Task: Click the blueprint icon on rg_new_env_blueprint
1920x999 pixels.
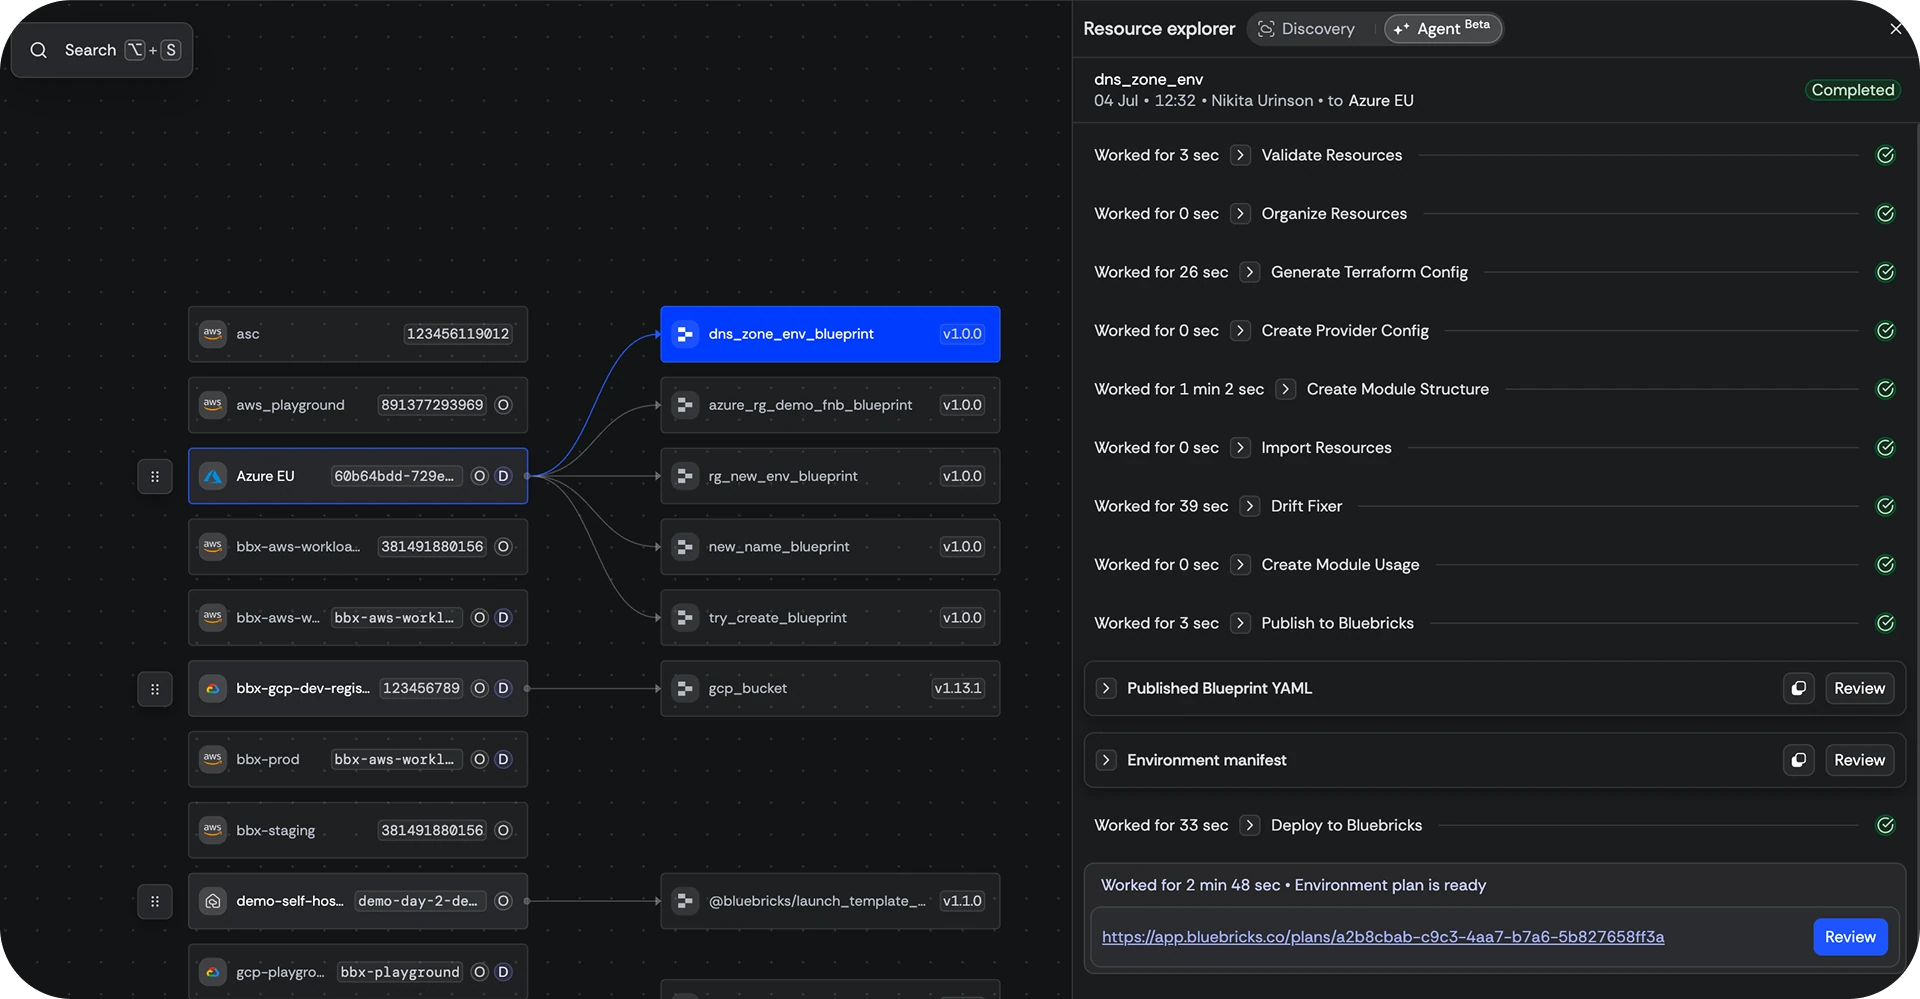Action: pyautogui.click(x=685, y=476)
